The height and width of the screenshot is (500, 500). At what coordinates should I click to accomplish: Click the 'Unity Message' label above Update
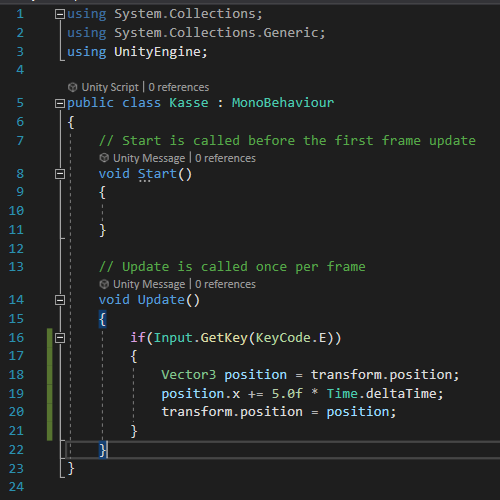[x=149, y=284]
